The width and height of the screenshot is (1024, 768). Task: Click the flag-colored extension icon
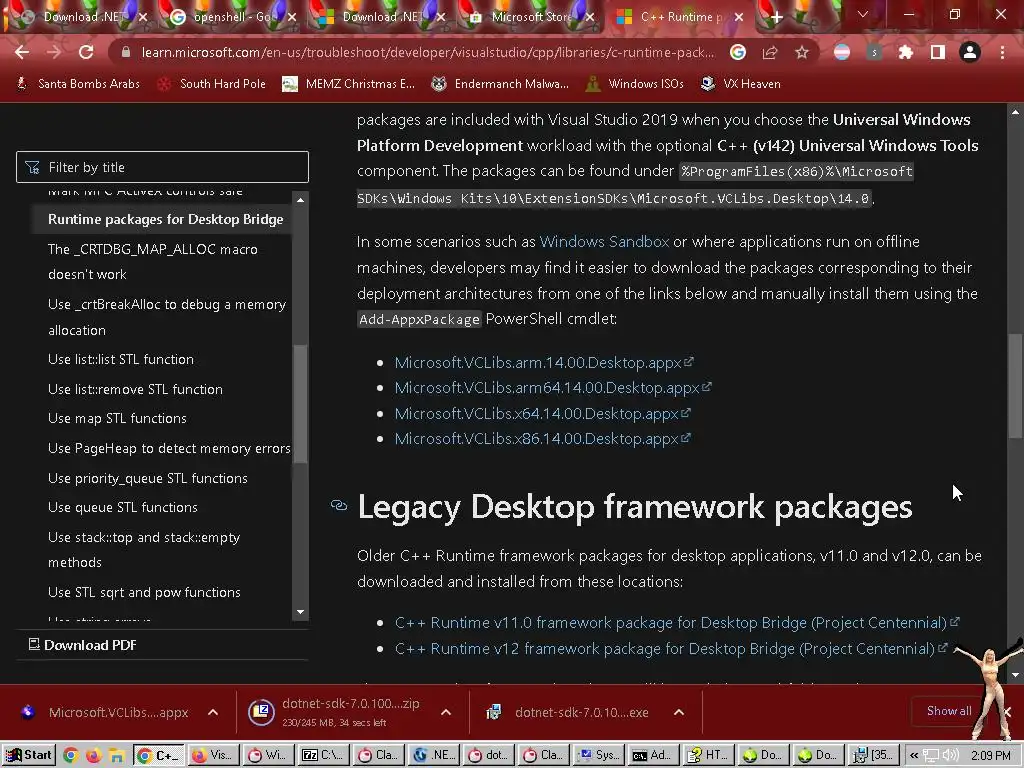[x=842, y=52]
